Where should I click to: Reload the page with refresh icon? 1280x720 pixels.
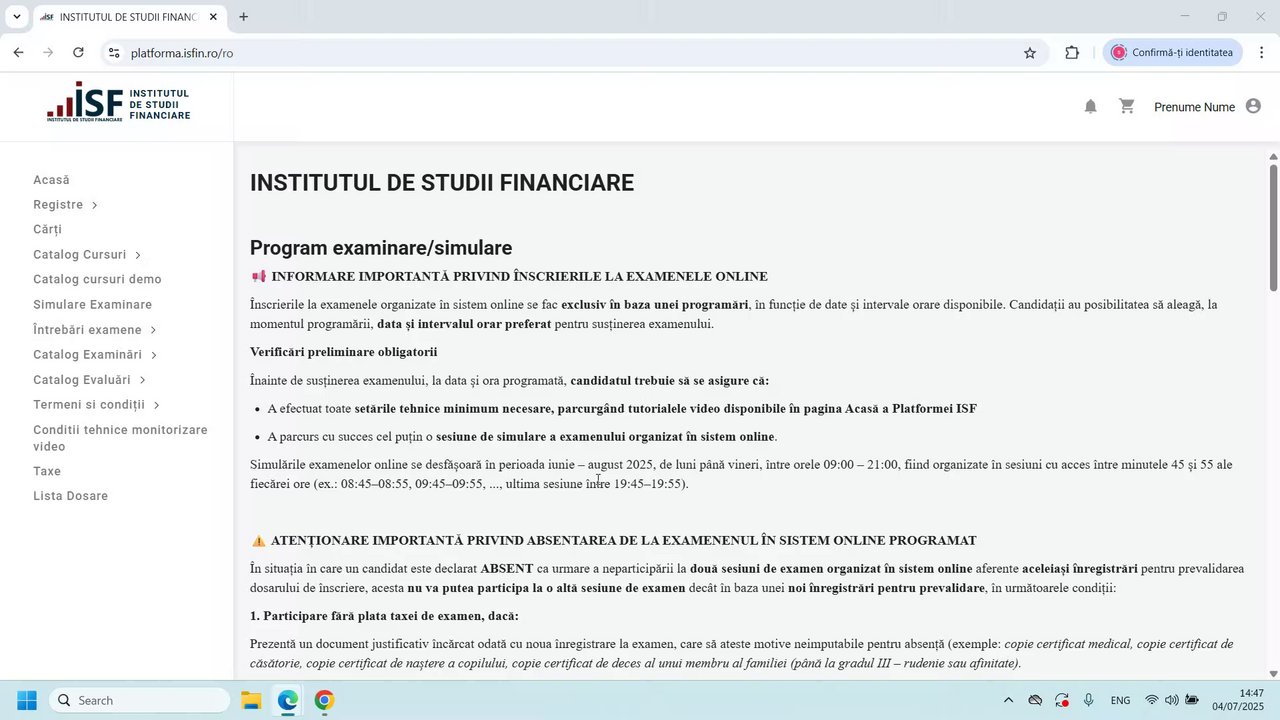(78, 52)
